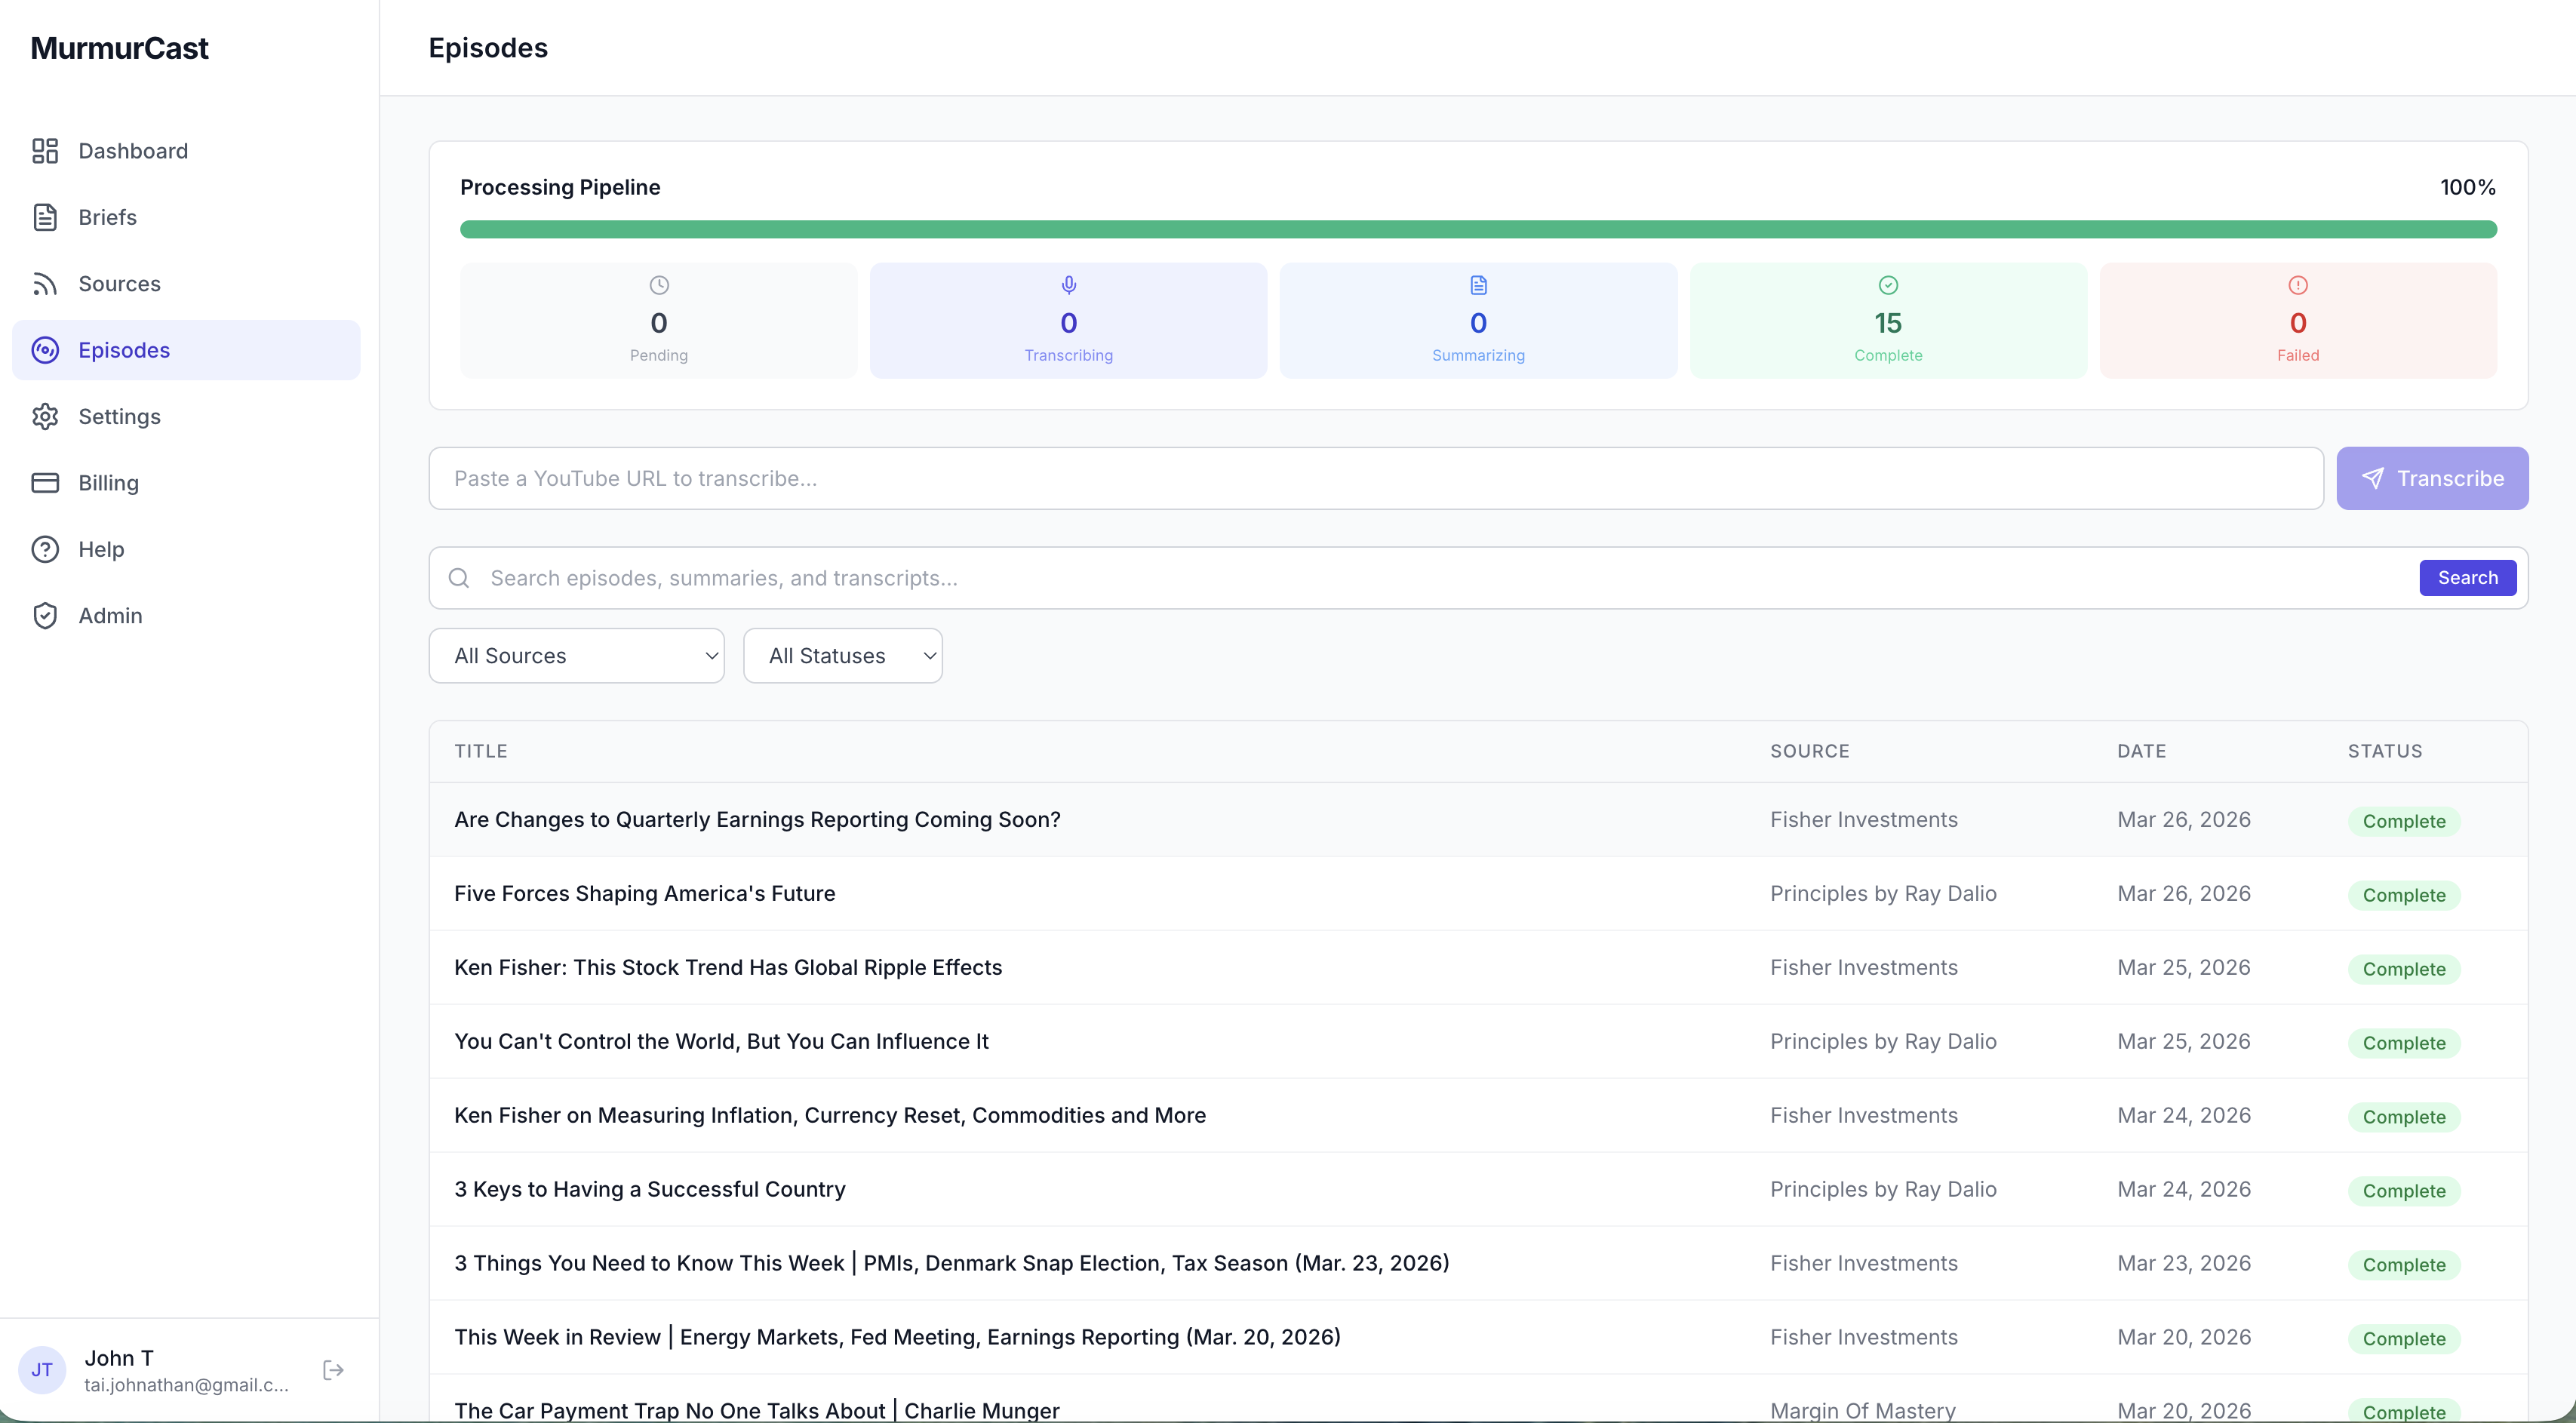Viewport: 2576px width, 1423px height.
Task: Focus the YouTube URL input field
Action: tap(1375, 478)
